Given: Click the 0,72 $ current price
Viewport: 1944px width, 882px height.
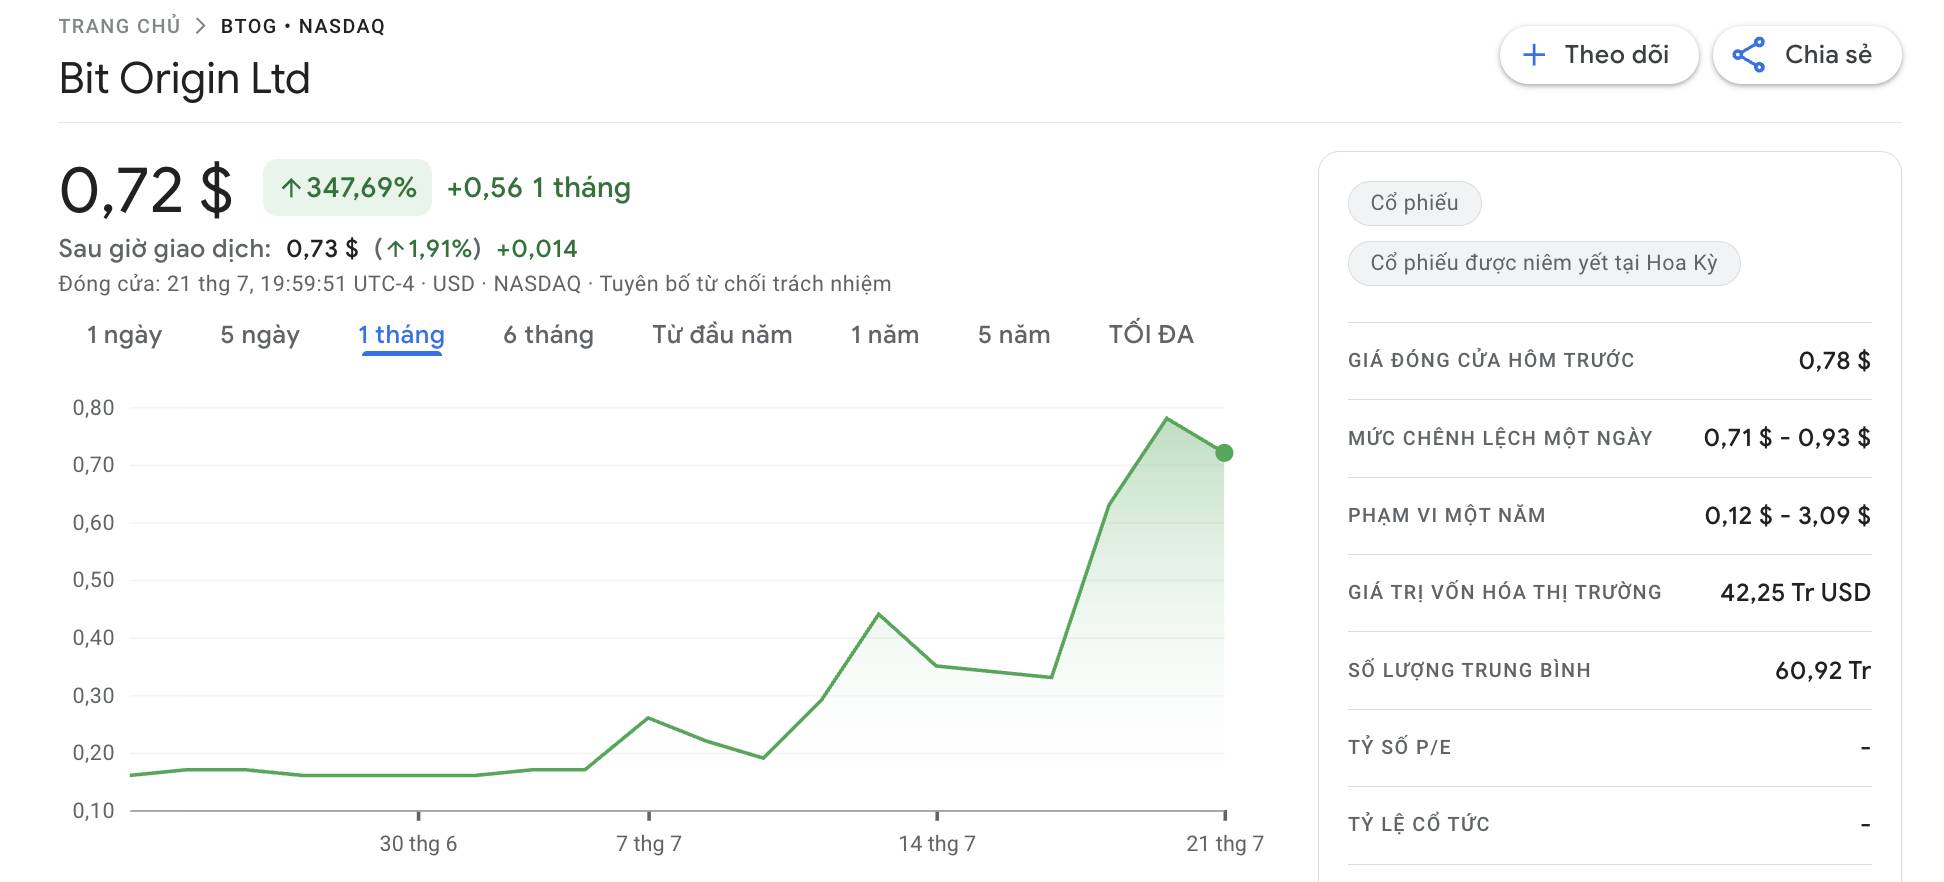Looking at the screenshot, I should tap(146, 190).
